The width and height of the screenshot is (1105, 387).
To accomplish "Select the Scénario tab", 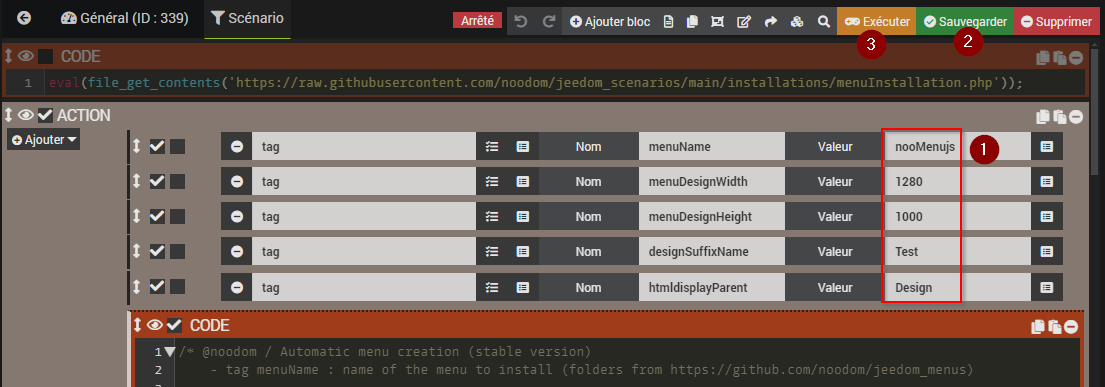I will coord(247,19).
